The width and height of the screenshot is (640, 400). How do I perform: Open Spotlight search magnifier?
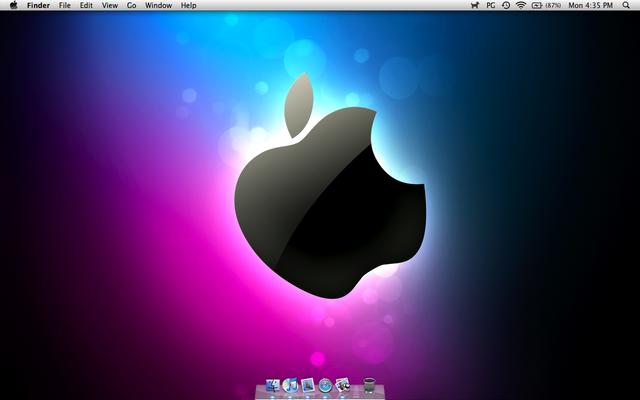click(626, 5)
